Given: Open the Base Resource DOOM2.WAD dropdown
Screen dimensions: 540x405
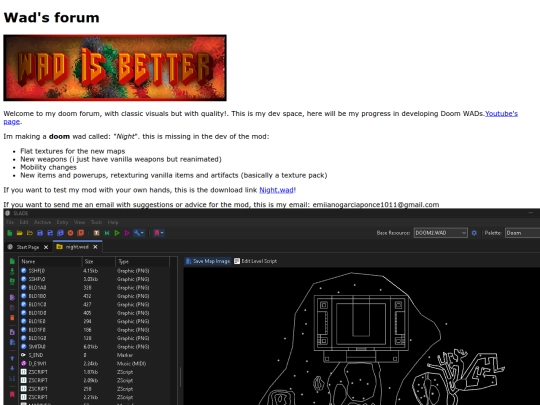Looking at the screenshot, I should [x=440, y=233].
